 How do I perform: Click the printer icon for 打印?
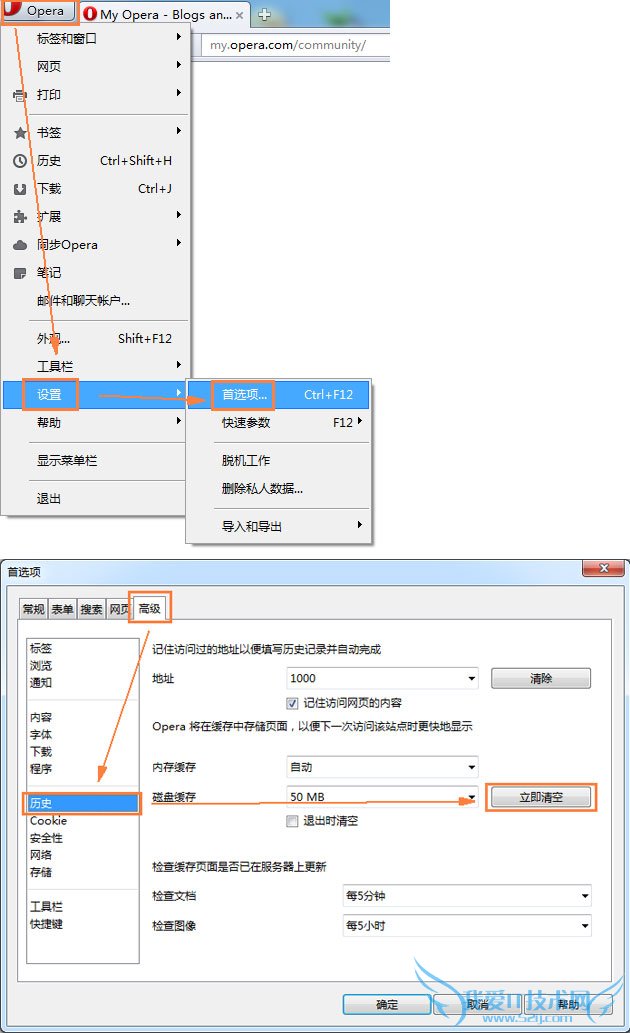[x=20, y=96]
